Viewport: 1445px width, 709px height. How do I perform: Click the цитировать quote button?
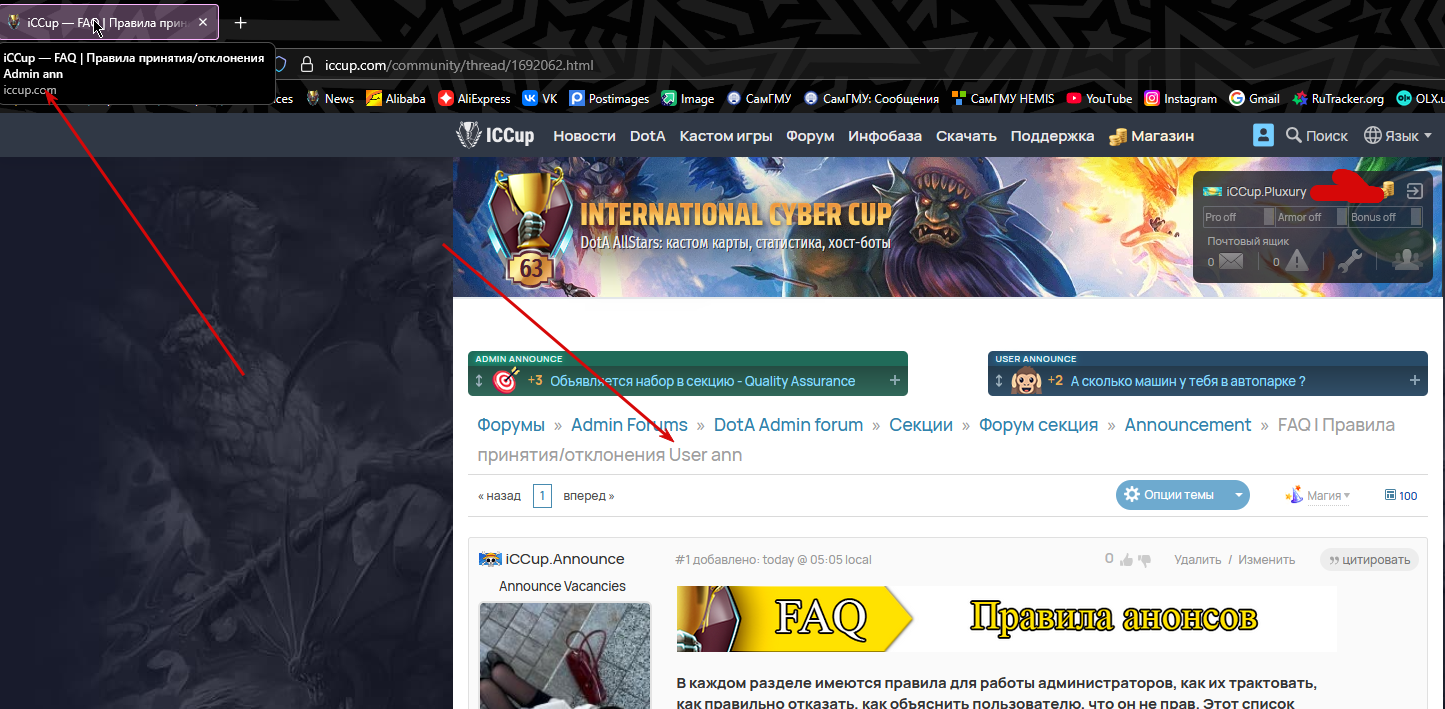(1369, 560)
